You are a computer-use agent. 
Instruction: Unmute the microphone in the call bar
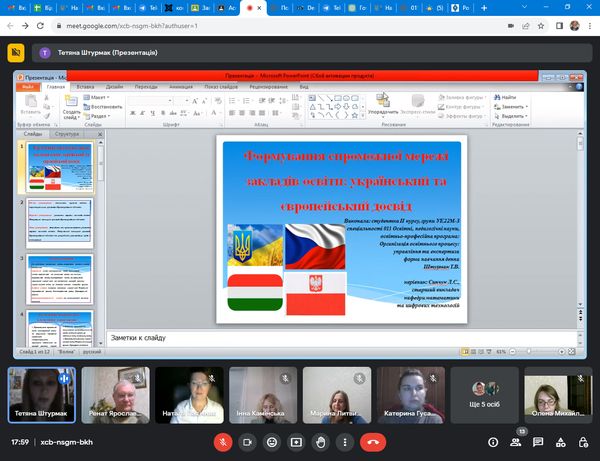pos(223,441)
